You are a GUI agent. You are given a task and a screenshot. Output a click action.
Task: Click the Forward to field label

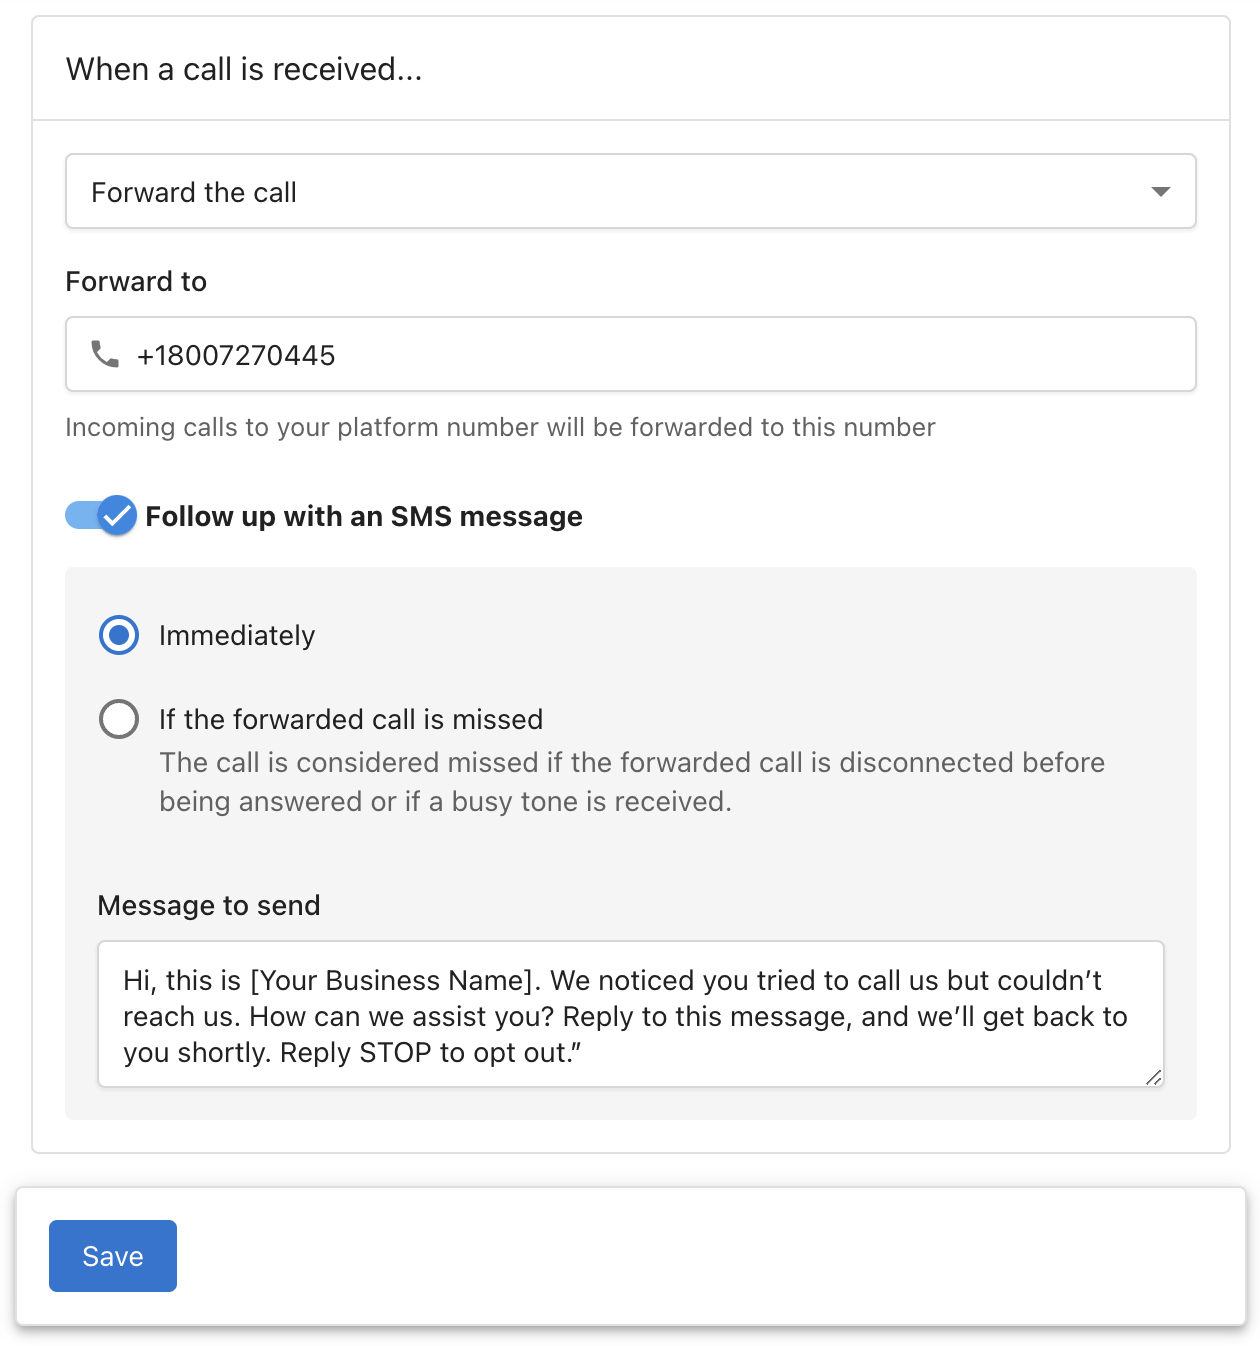click(136, 281)
